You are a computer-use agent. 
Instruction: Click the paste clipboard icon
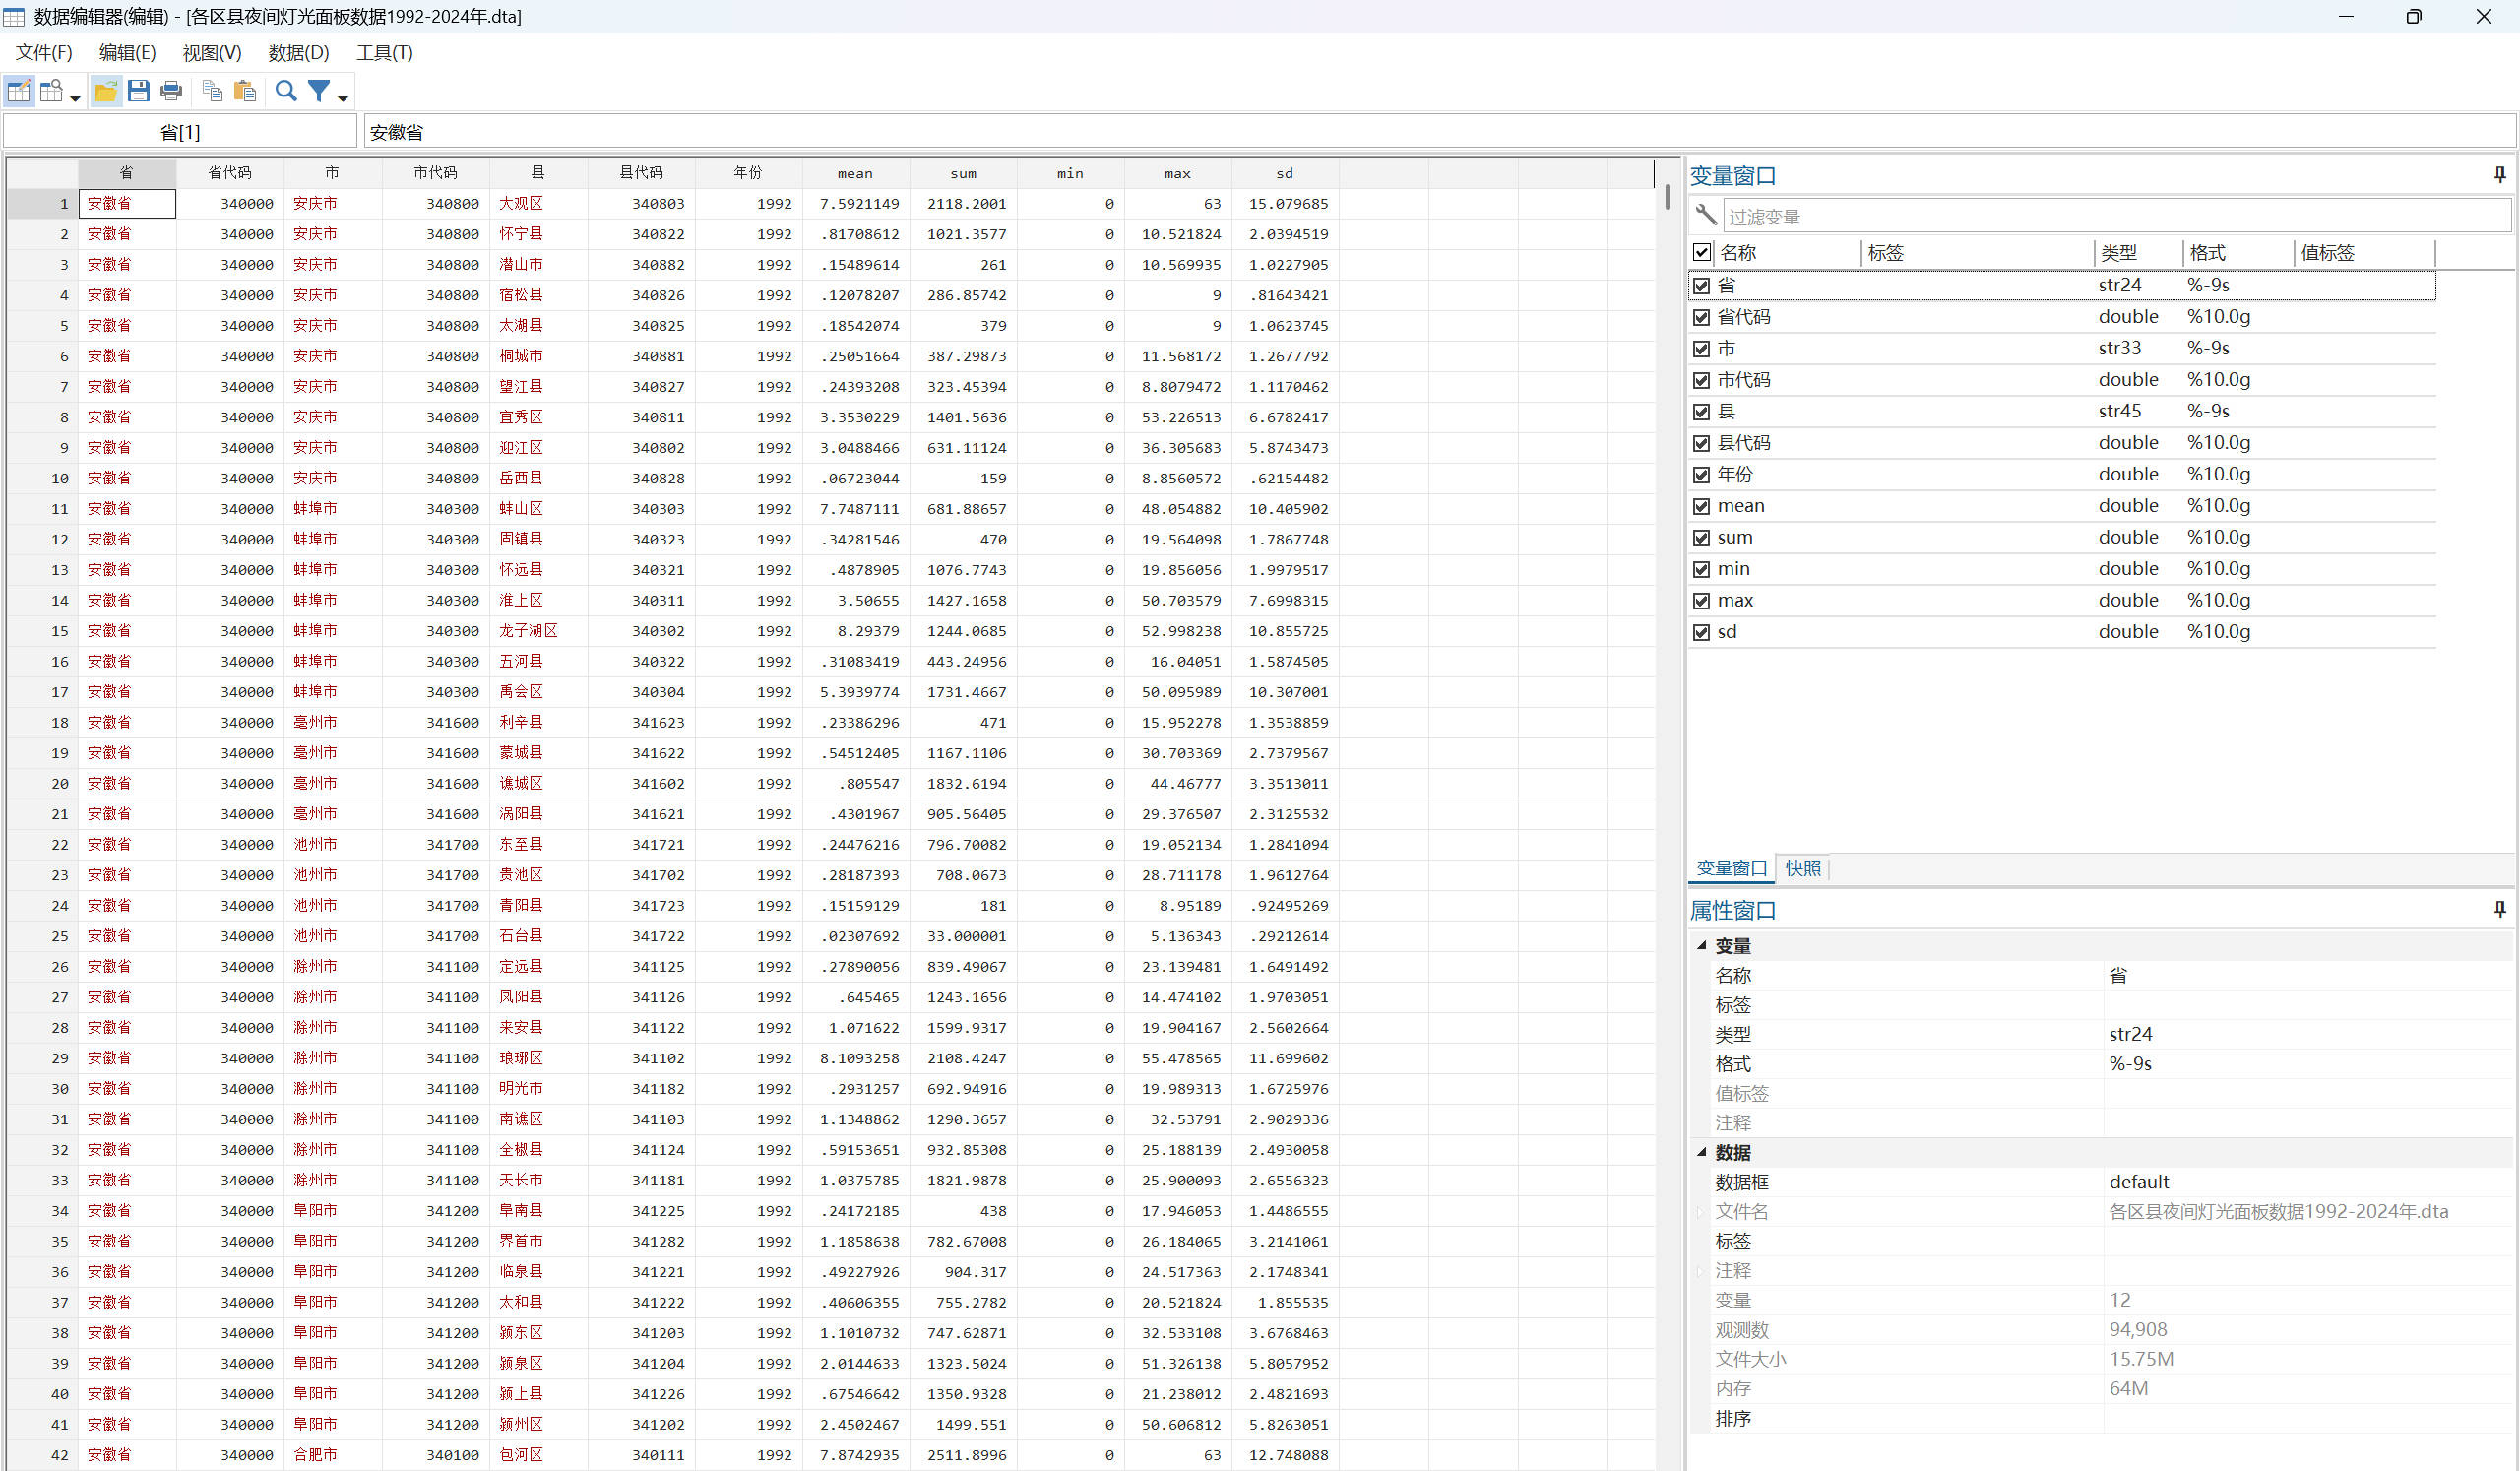[245, 92]
